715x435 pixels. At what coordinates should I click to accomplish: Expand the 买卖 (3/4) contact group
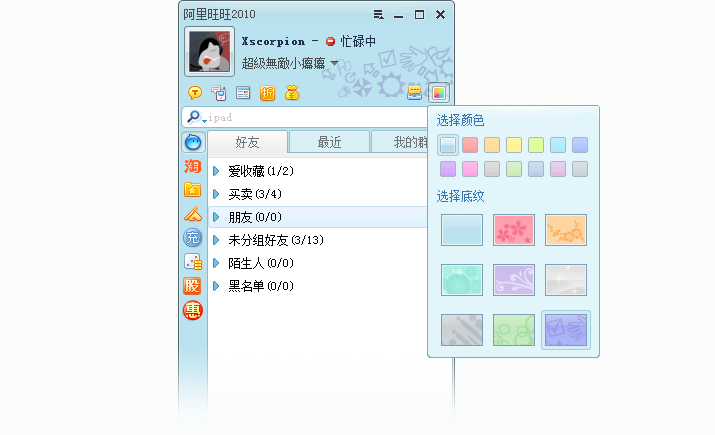coord(216,194)
